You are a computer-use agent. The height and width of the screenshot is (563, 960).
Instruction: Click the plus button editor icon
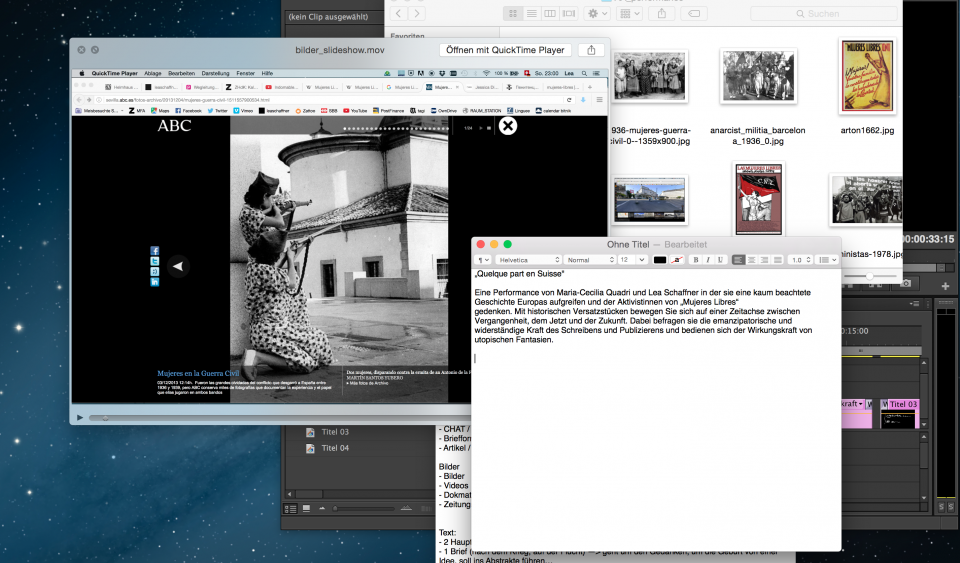pos(945,286)
